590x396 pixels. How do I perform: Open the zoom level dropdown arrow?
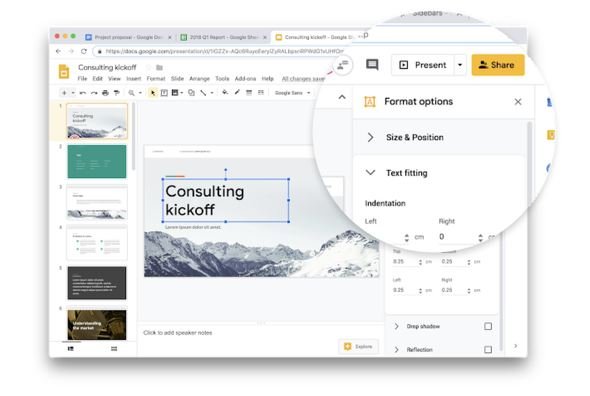pos(140,93)
